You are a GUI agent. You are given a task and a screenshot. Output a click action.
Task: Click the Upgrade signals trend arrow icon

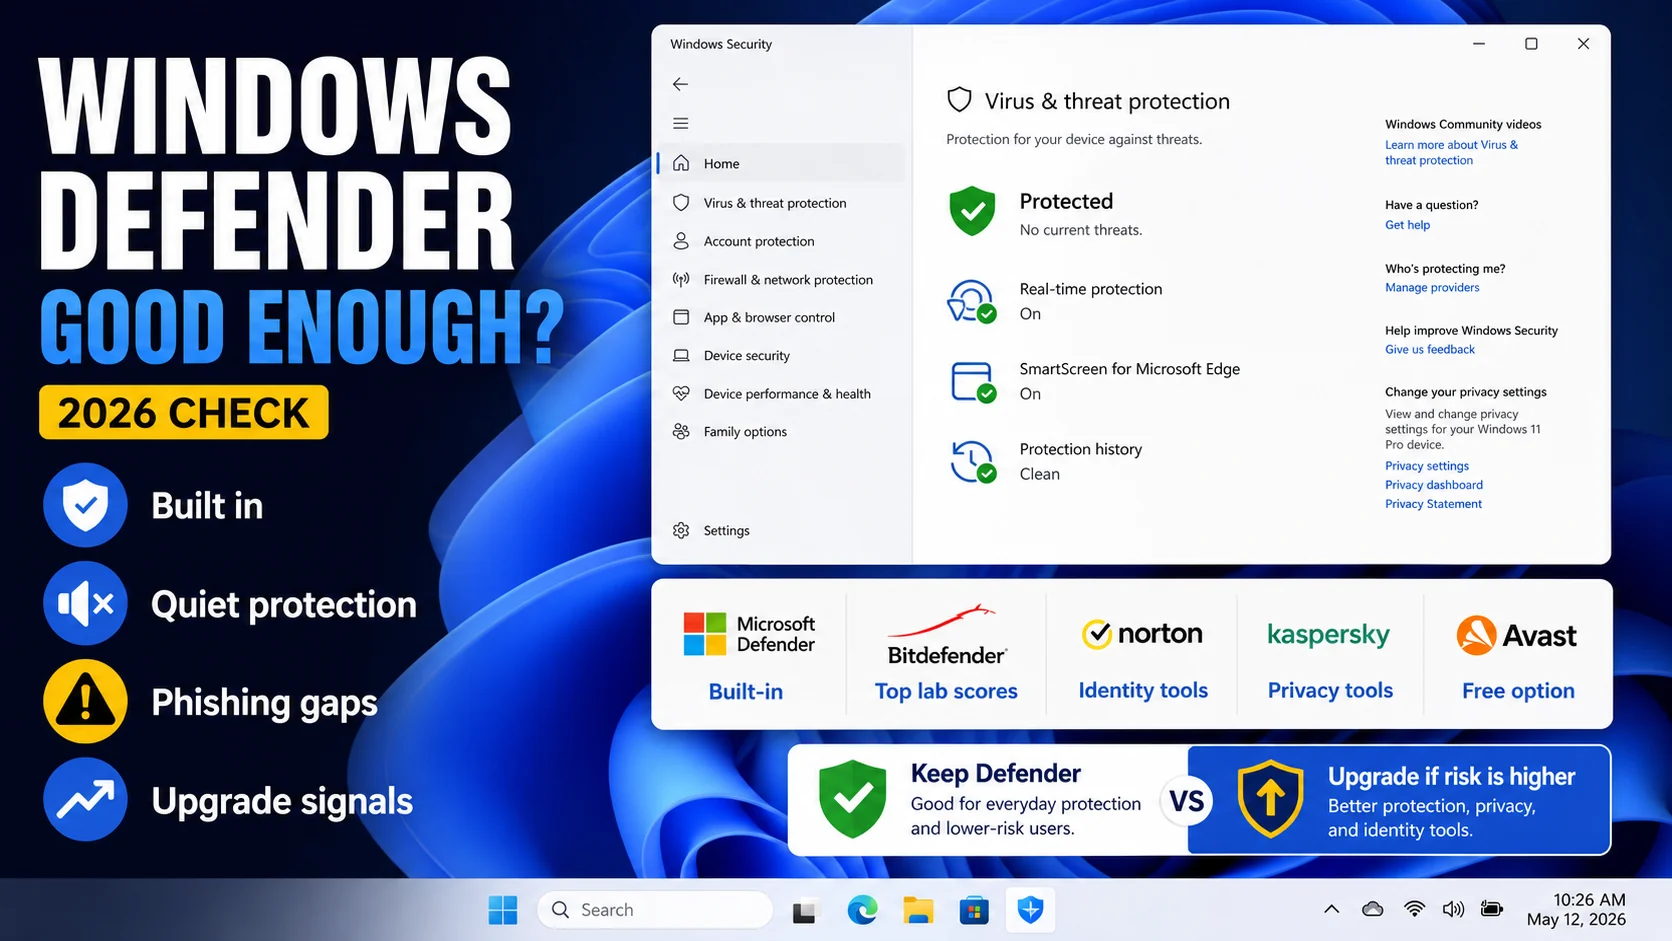pos(85,799)
